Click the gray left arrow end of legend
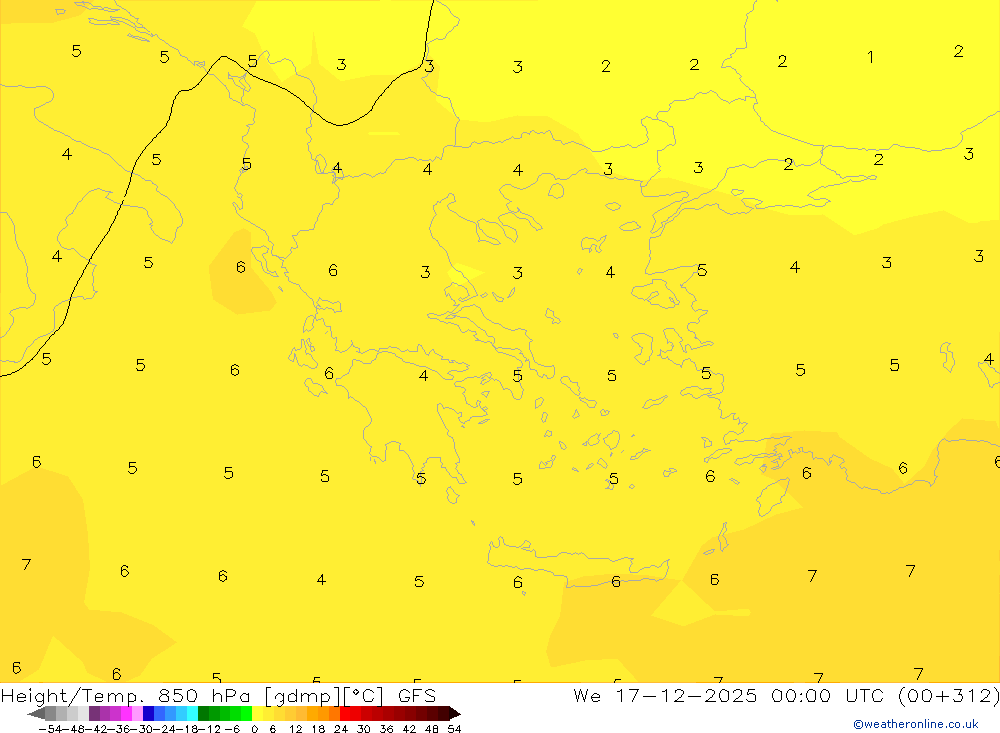The image size is (1000, 733). pos(36,714)
